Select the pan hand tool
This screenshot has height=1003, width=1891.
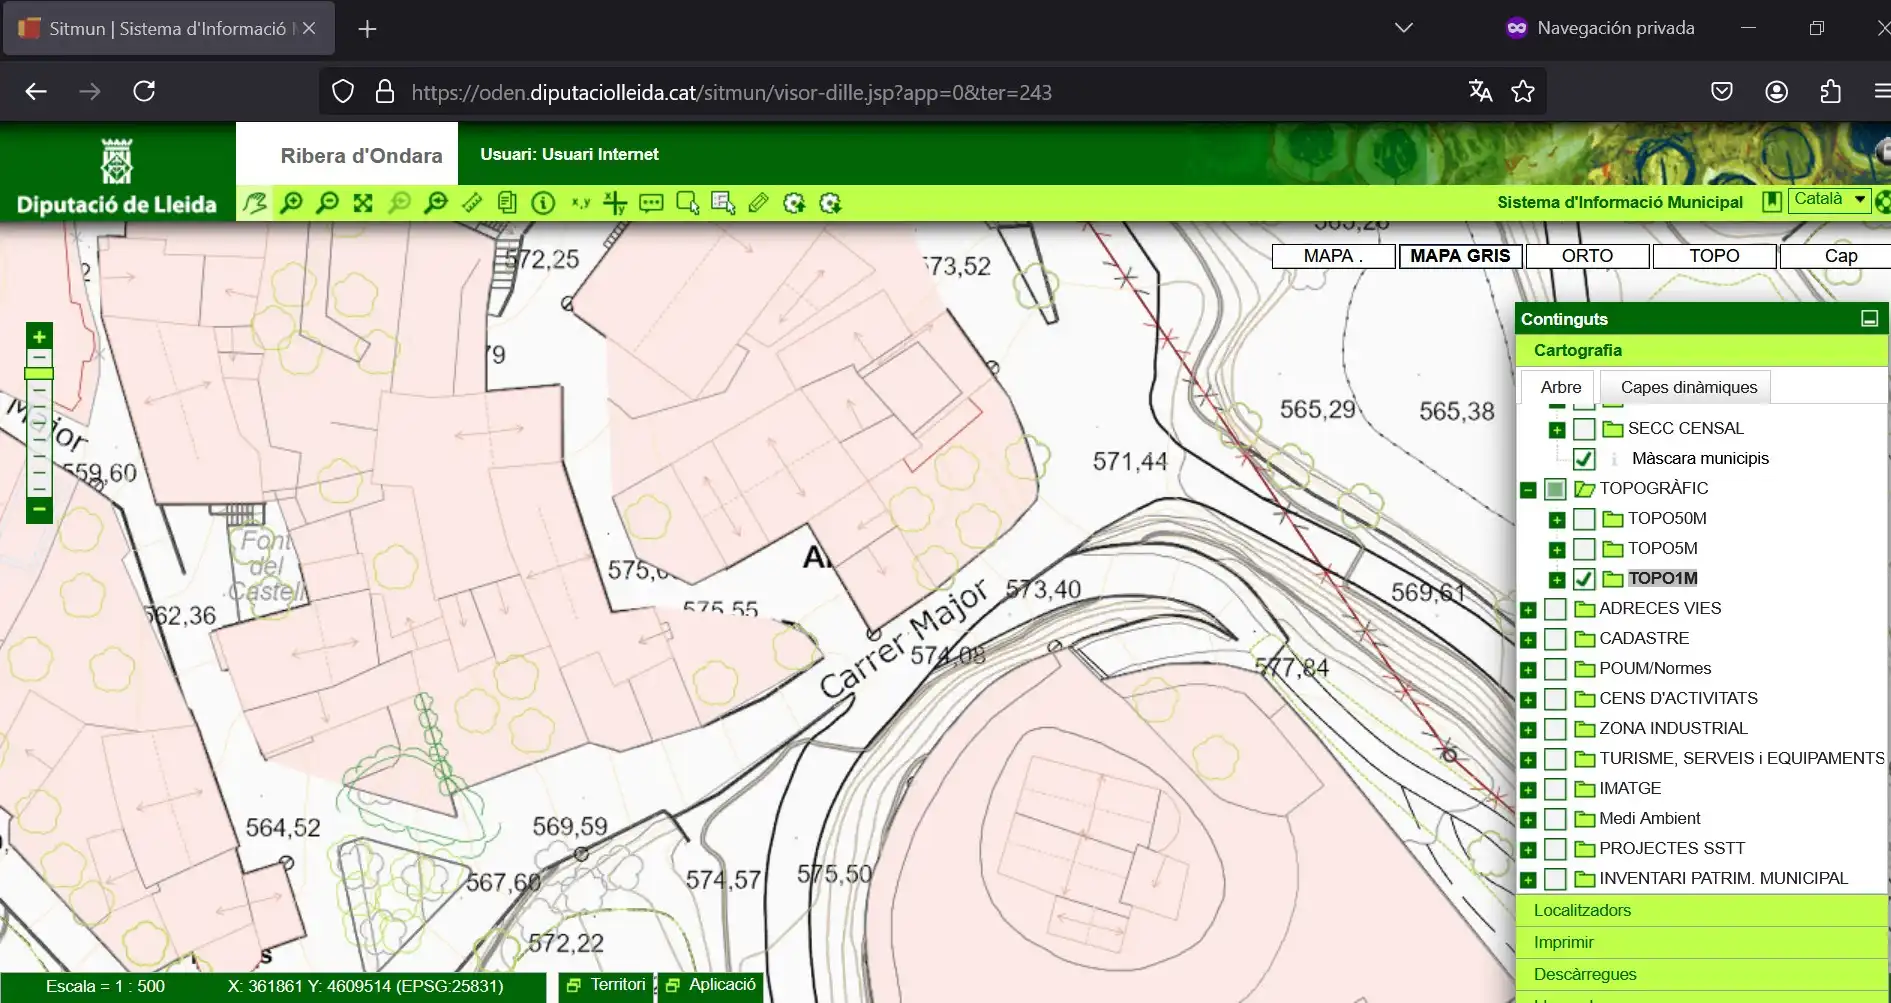(255, 203)
